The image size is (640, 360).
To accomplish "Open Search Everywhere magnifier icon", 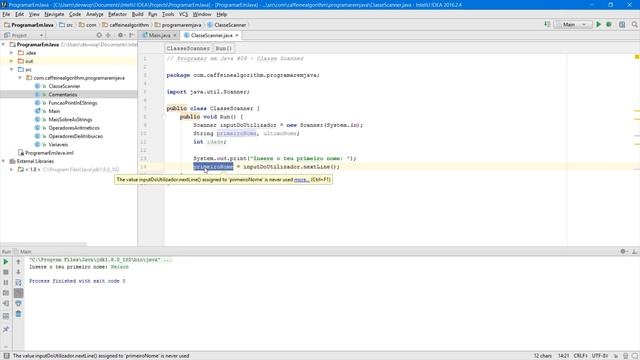I will 634,24.
